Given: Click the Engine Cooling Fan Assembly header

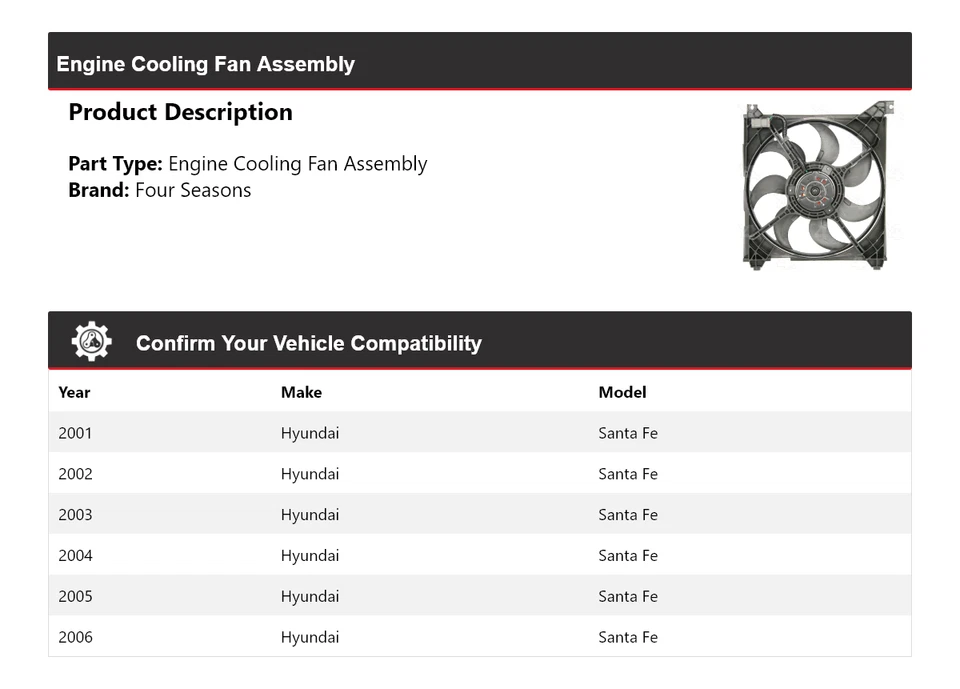Looking at the screenshot, I should click(x=206, y=64).
